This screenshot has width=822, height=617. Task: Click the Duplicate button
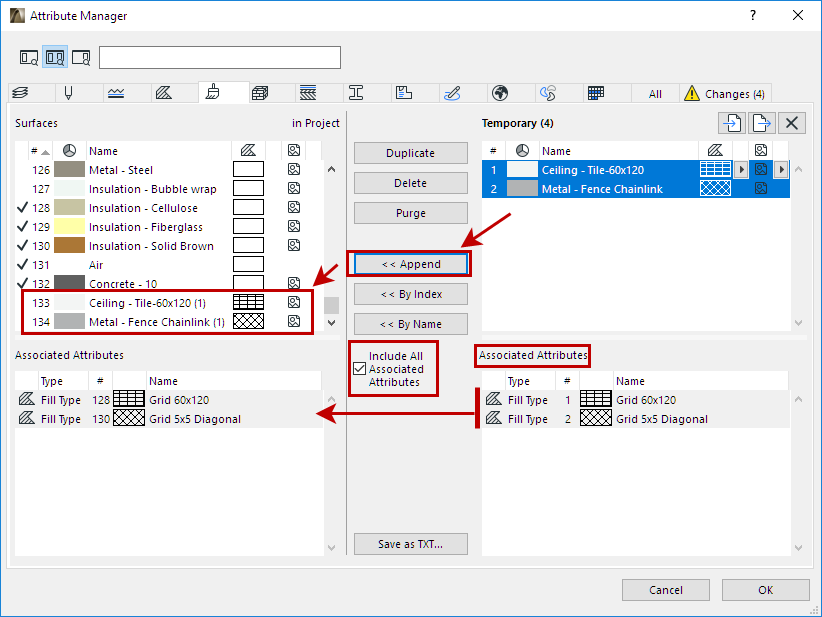410,153
